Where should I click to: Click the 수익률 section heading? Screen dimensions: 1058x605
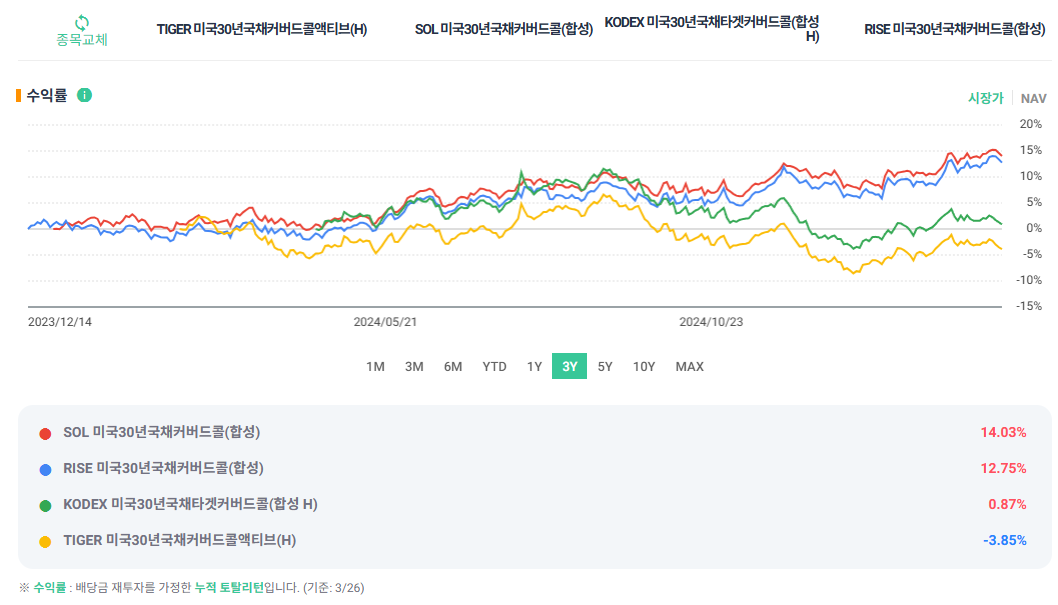(47, 96)
